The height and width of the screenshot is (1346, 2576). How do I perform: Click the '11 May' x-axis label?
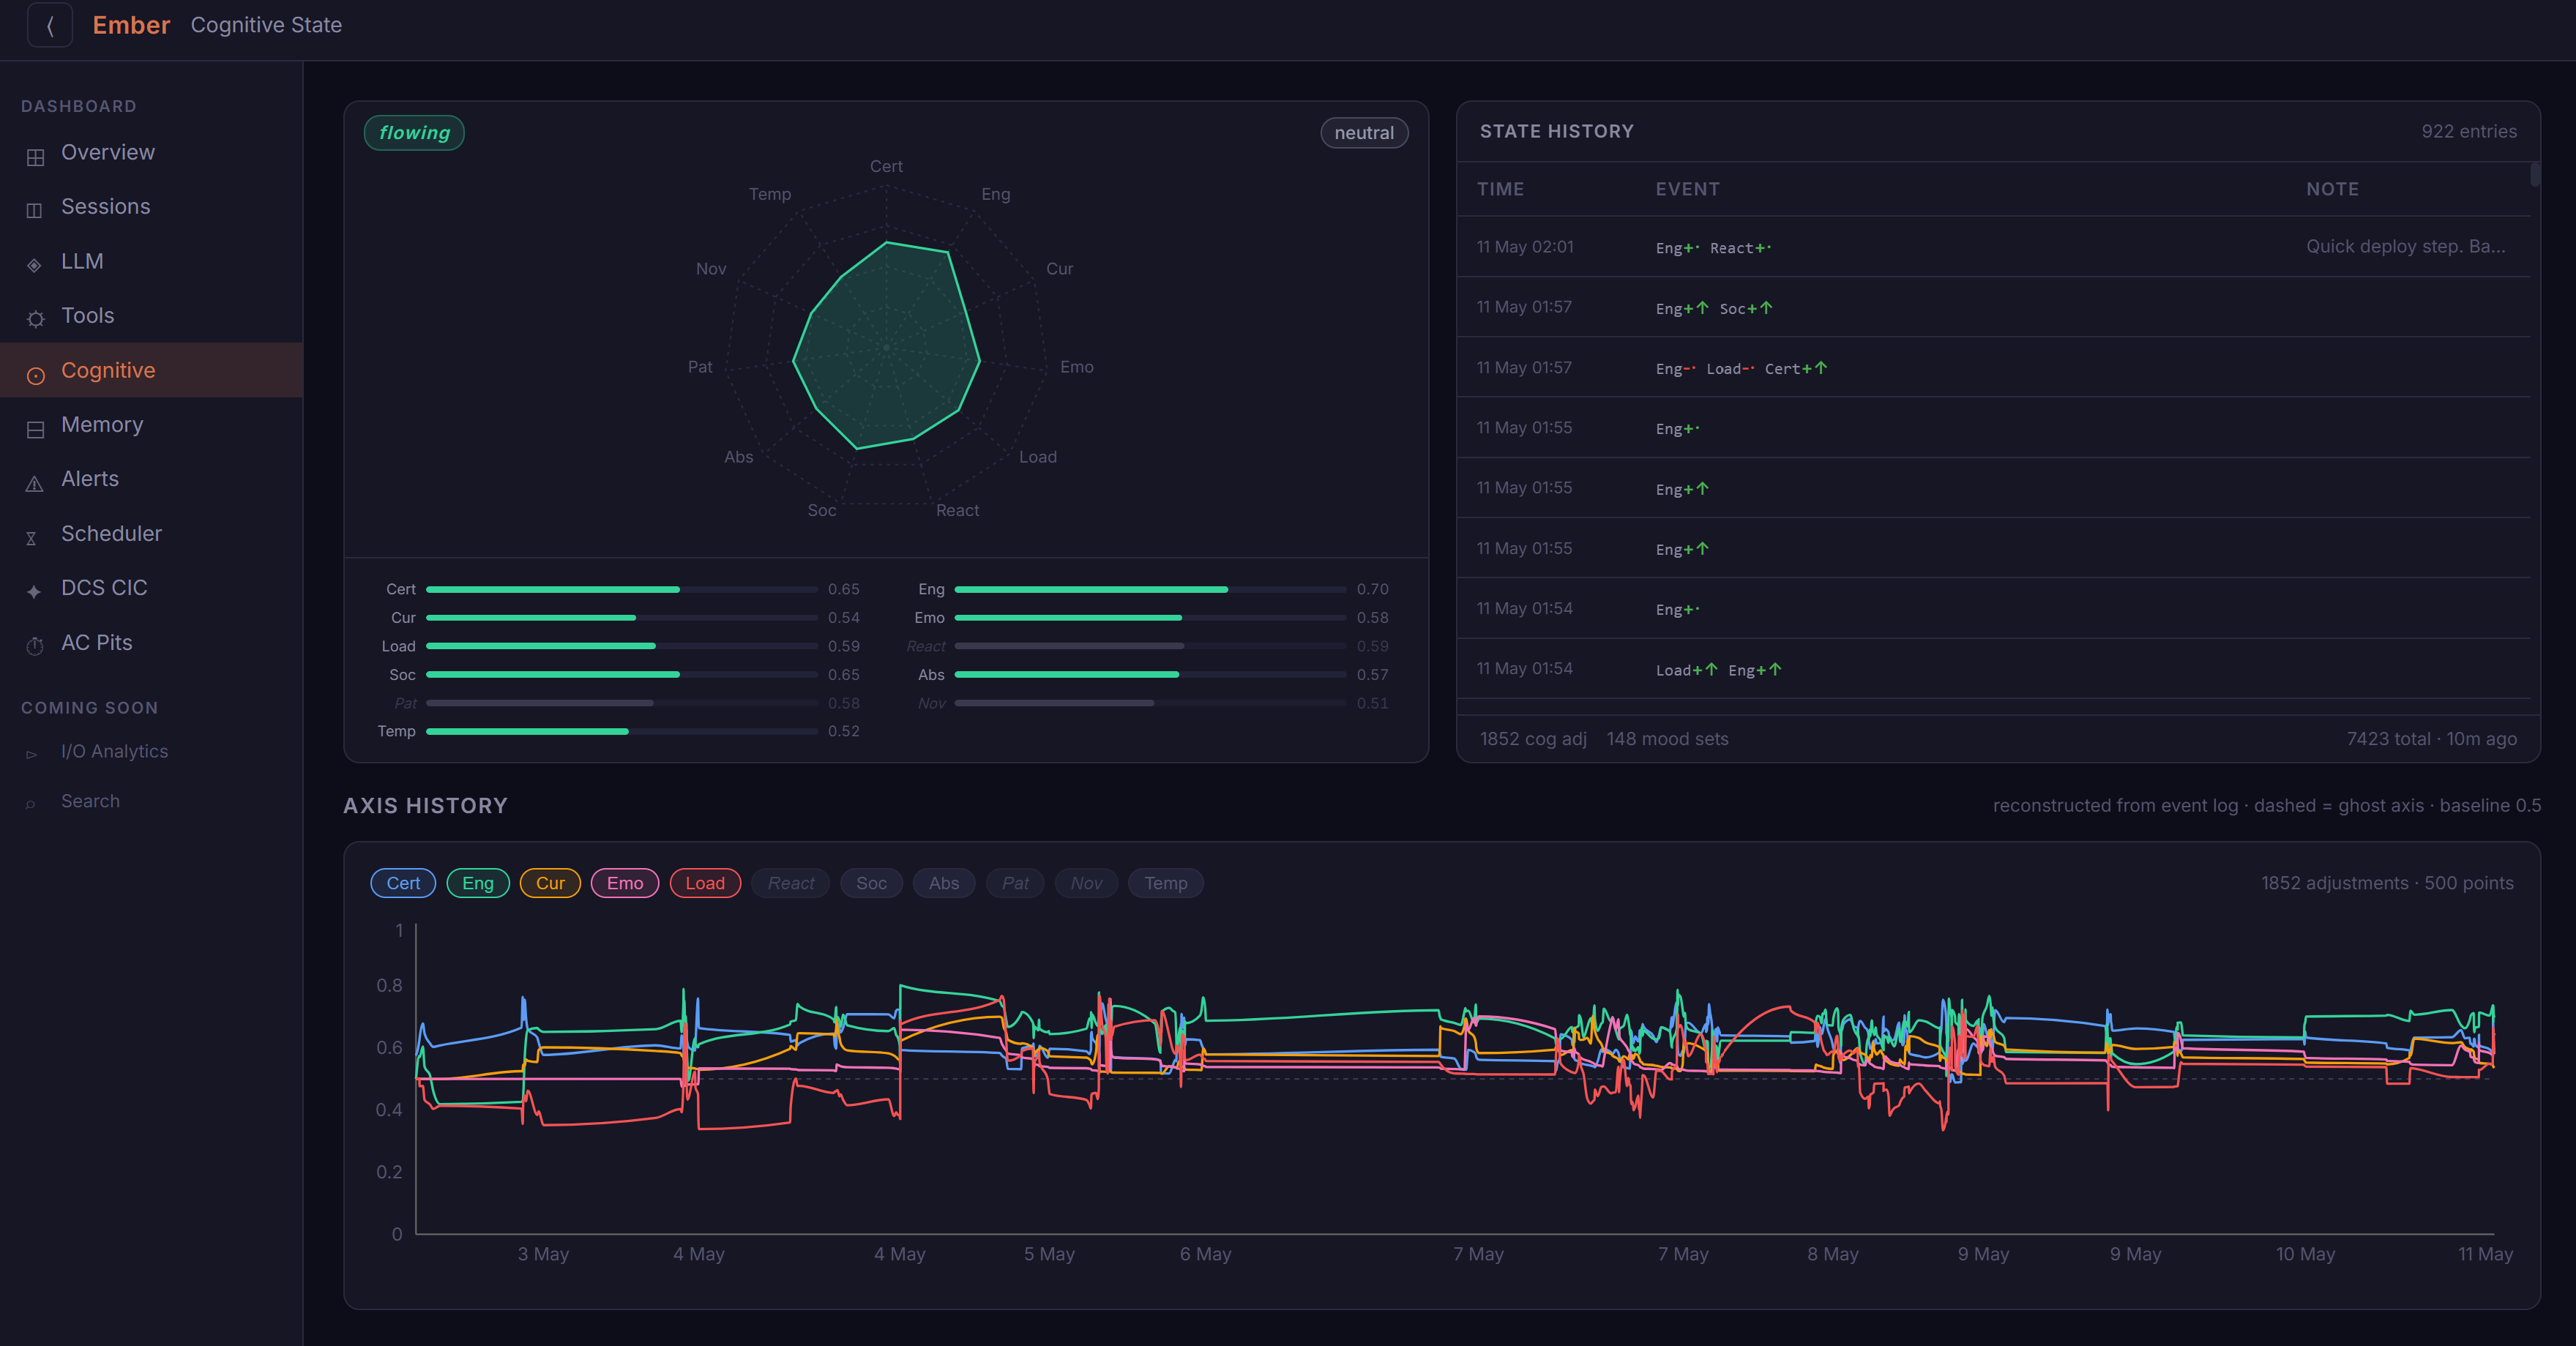(2485, 1254)
